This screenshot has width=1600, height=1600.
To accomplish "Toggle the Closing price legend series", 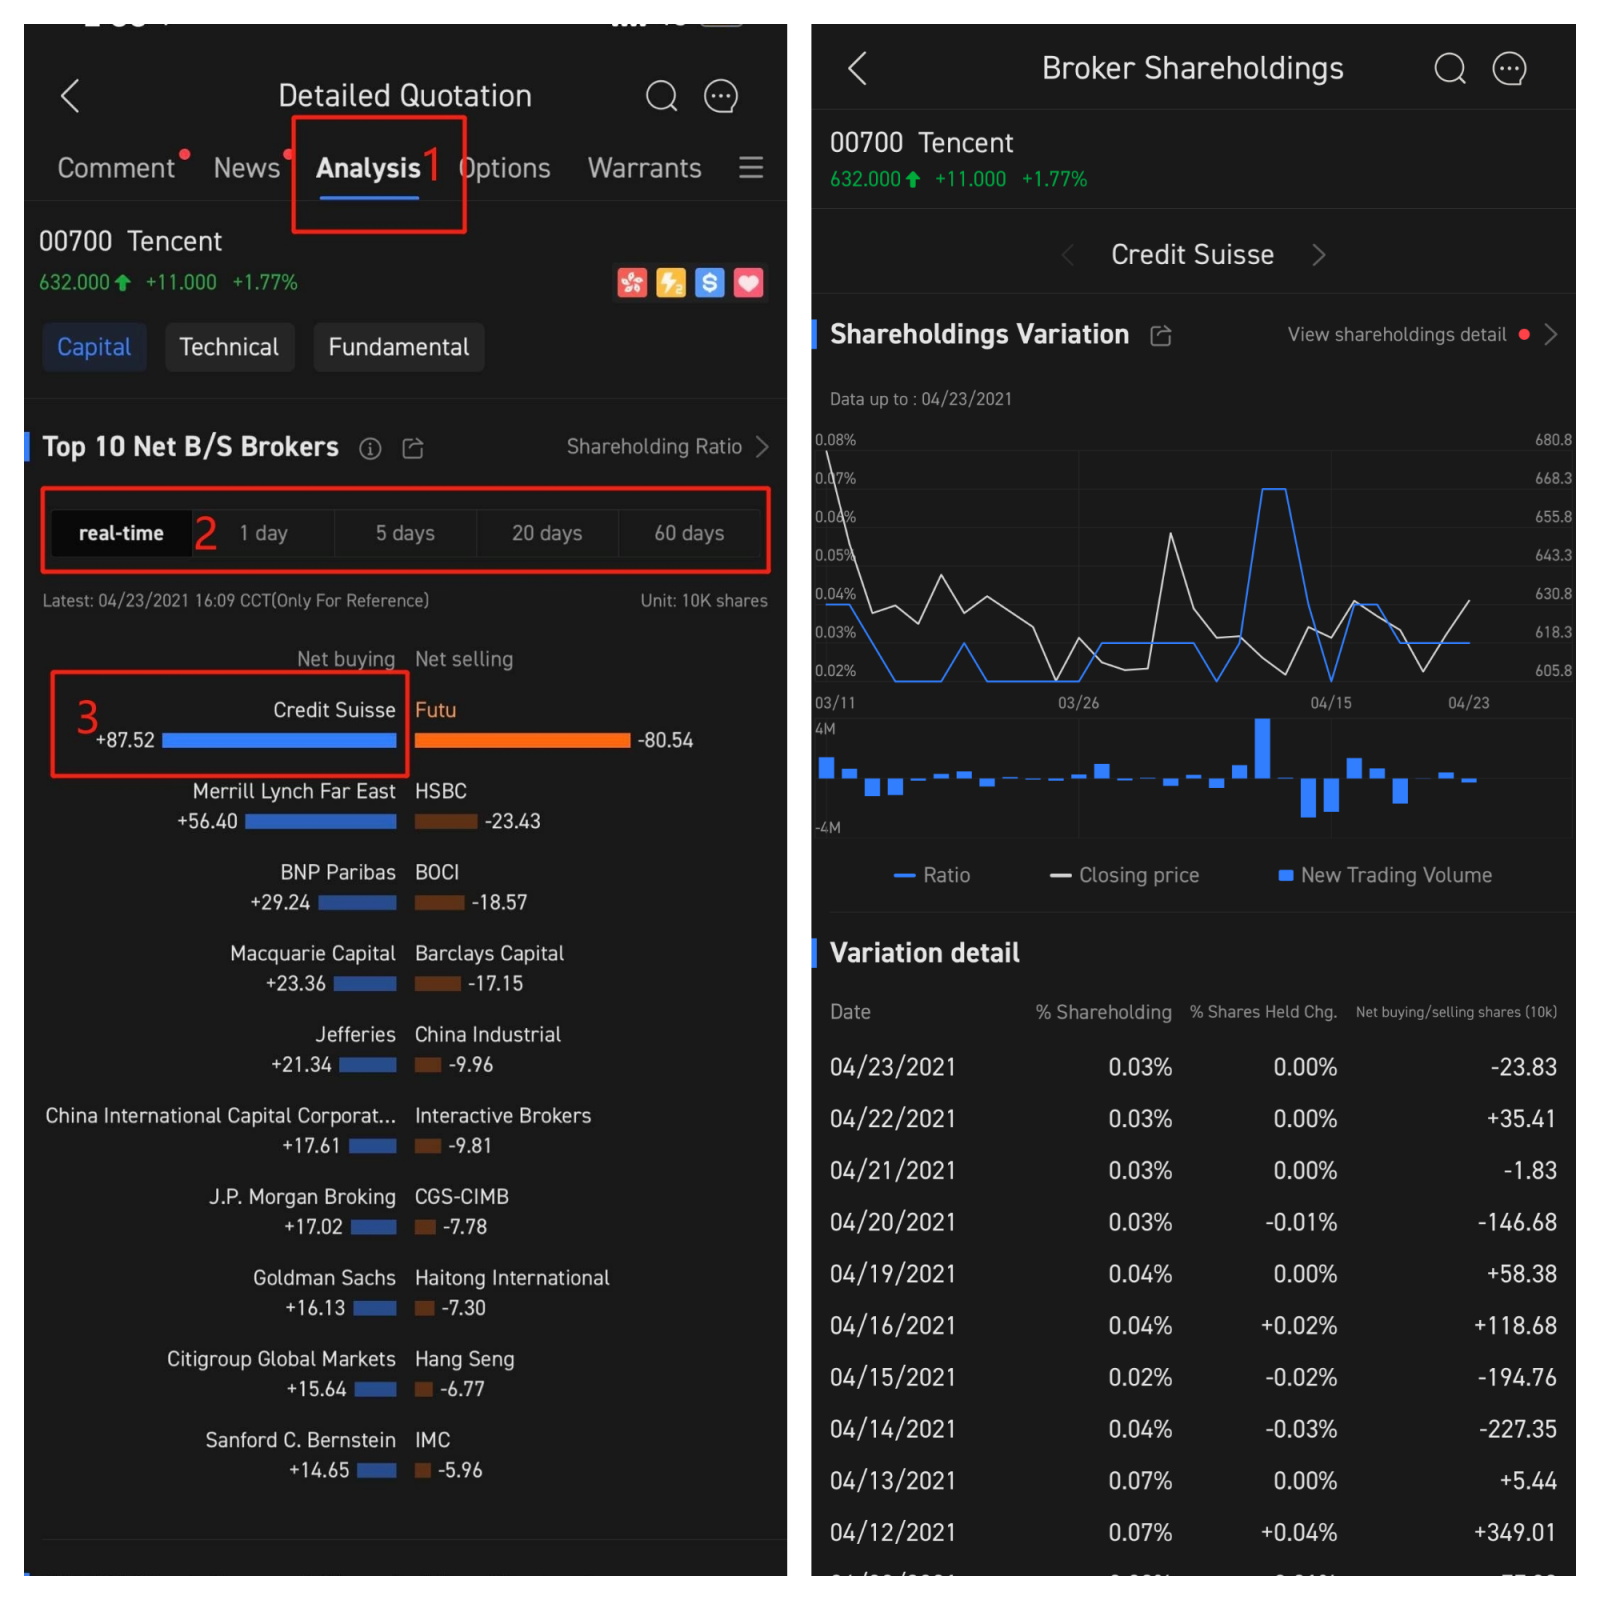I will click(x=1124, y=875).
